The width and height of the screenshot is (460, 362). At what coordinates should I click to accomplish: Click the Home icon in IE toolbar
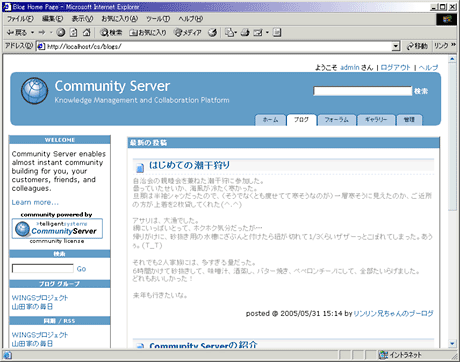(87, 32)
